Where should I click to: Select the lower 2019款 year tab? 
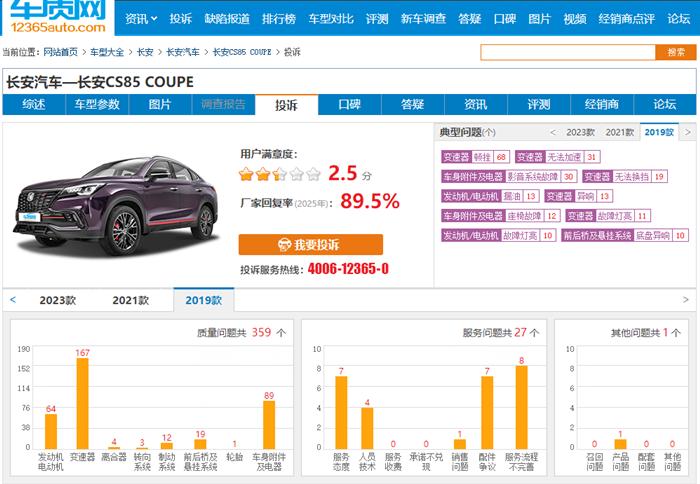coord(204,300)
